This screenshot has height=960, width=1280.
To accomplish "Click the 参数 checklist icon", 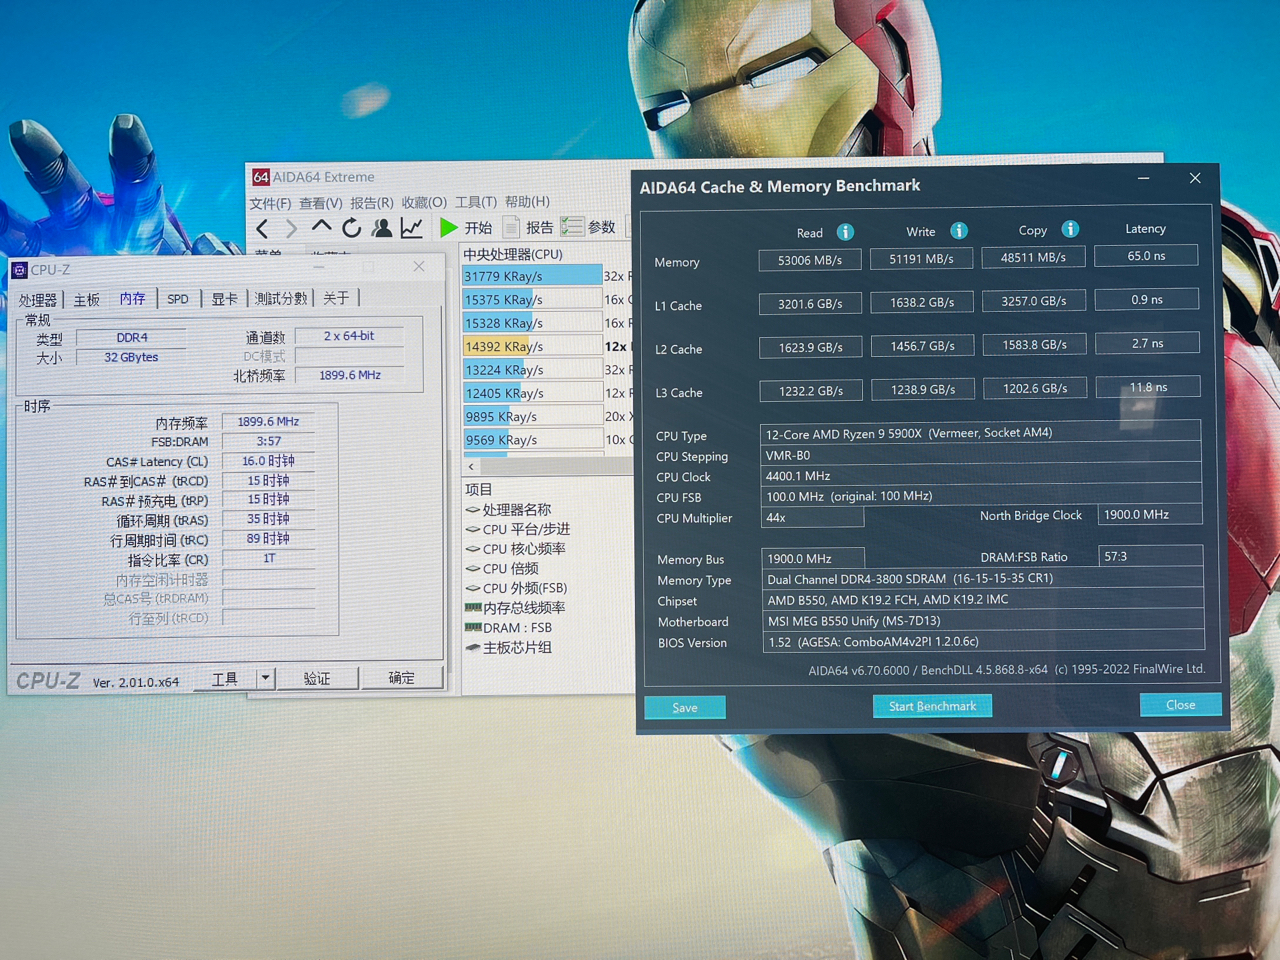I will click(x=572, y=227).
